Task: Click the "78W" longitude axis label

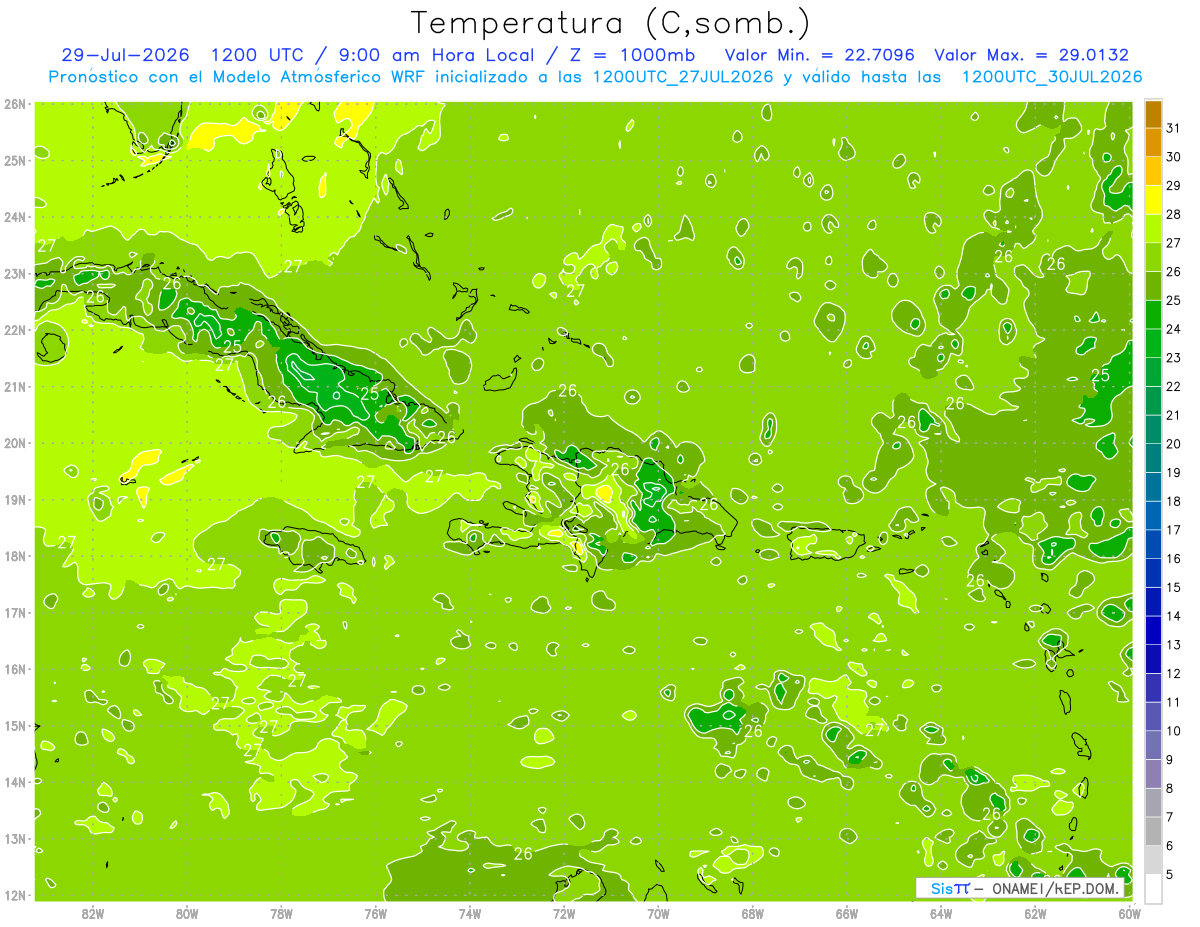Action: pos(281,913)
